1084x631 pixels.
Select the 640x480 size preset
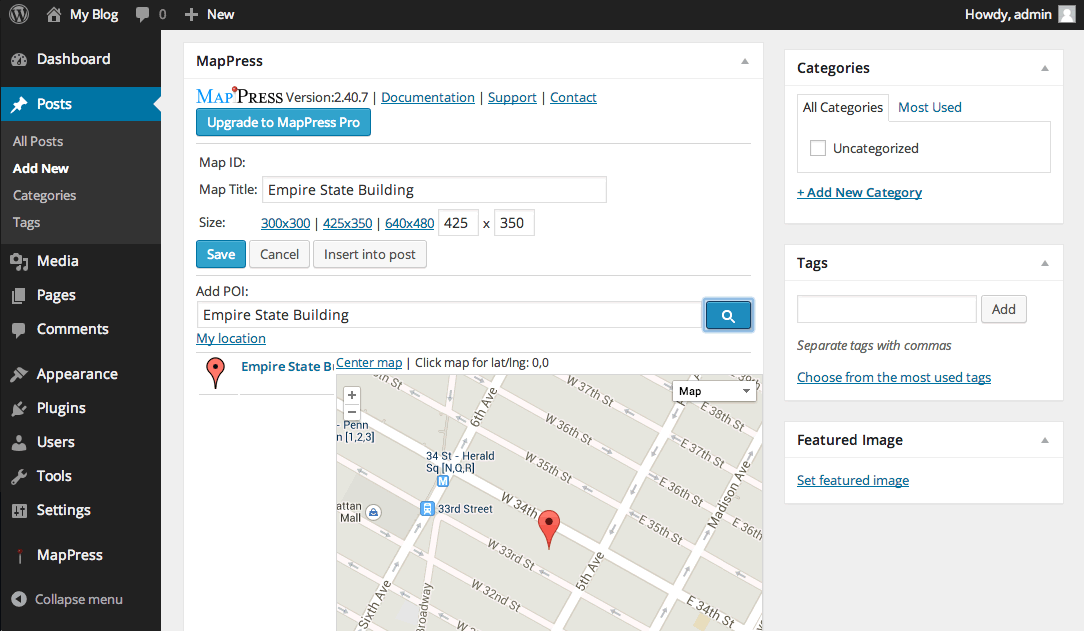410,223
